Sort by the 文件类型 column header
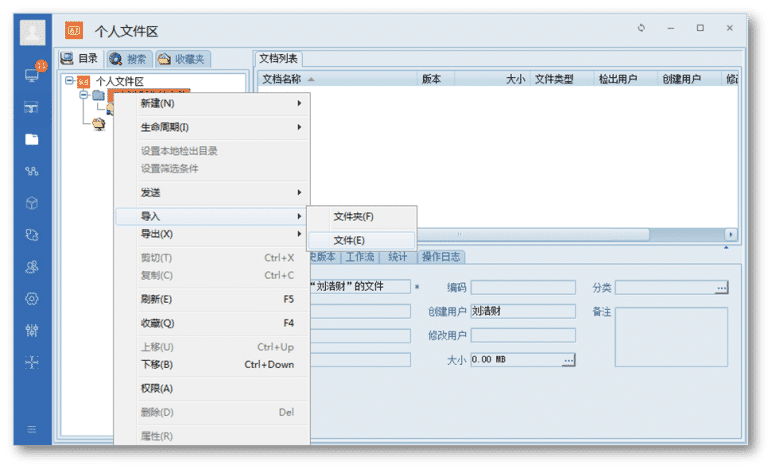The width and height of the screenshot is (772, 469). click(562, 79)
